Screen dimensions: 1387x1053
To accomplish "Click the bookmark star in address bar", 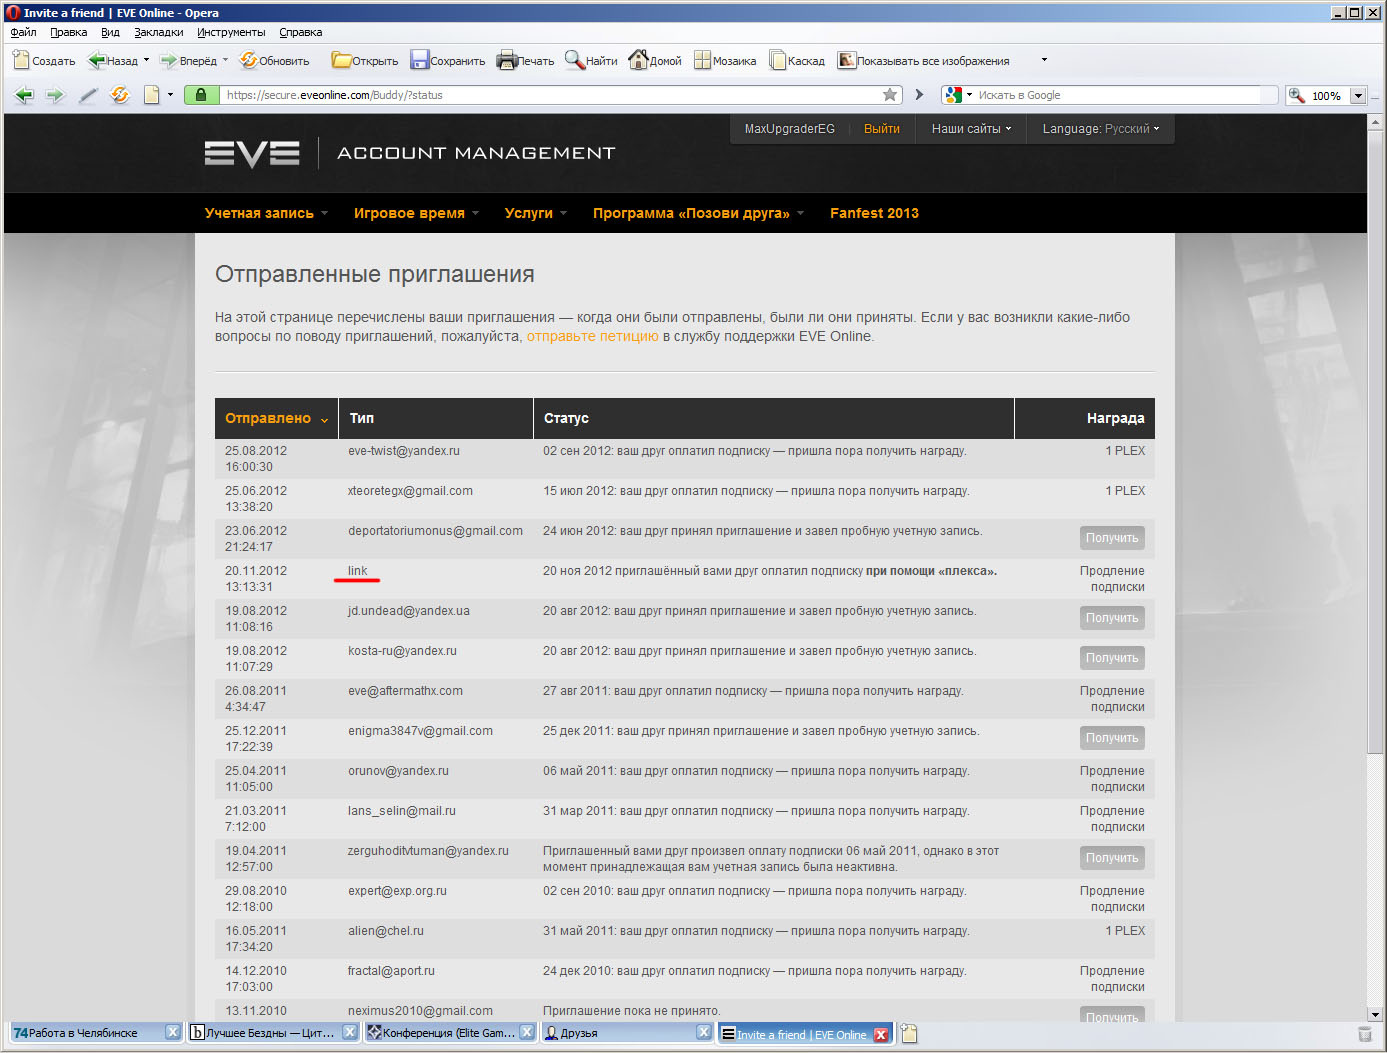I will [889, 95].
